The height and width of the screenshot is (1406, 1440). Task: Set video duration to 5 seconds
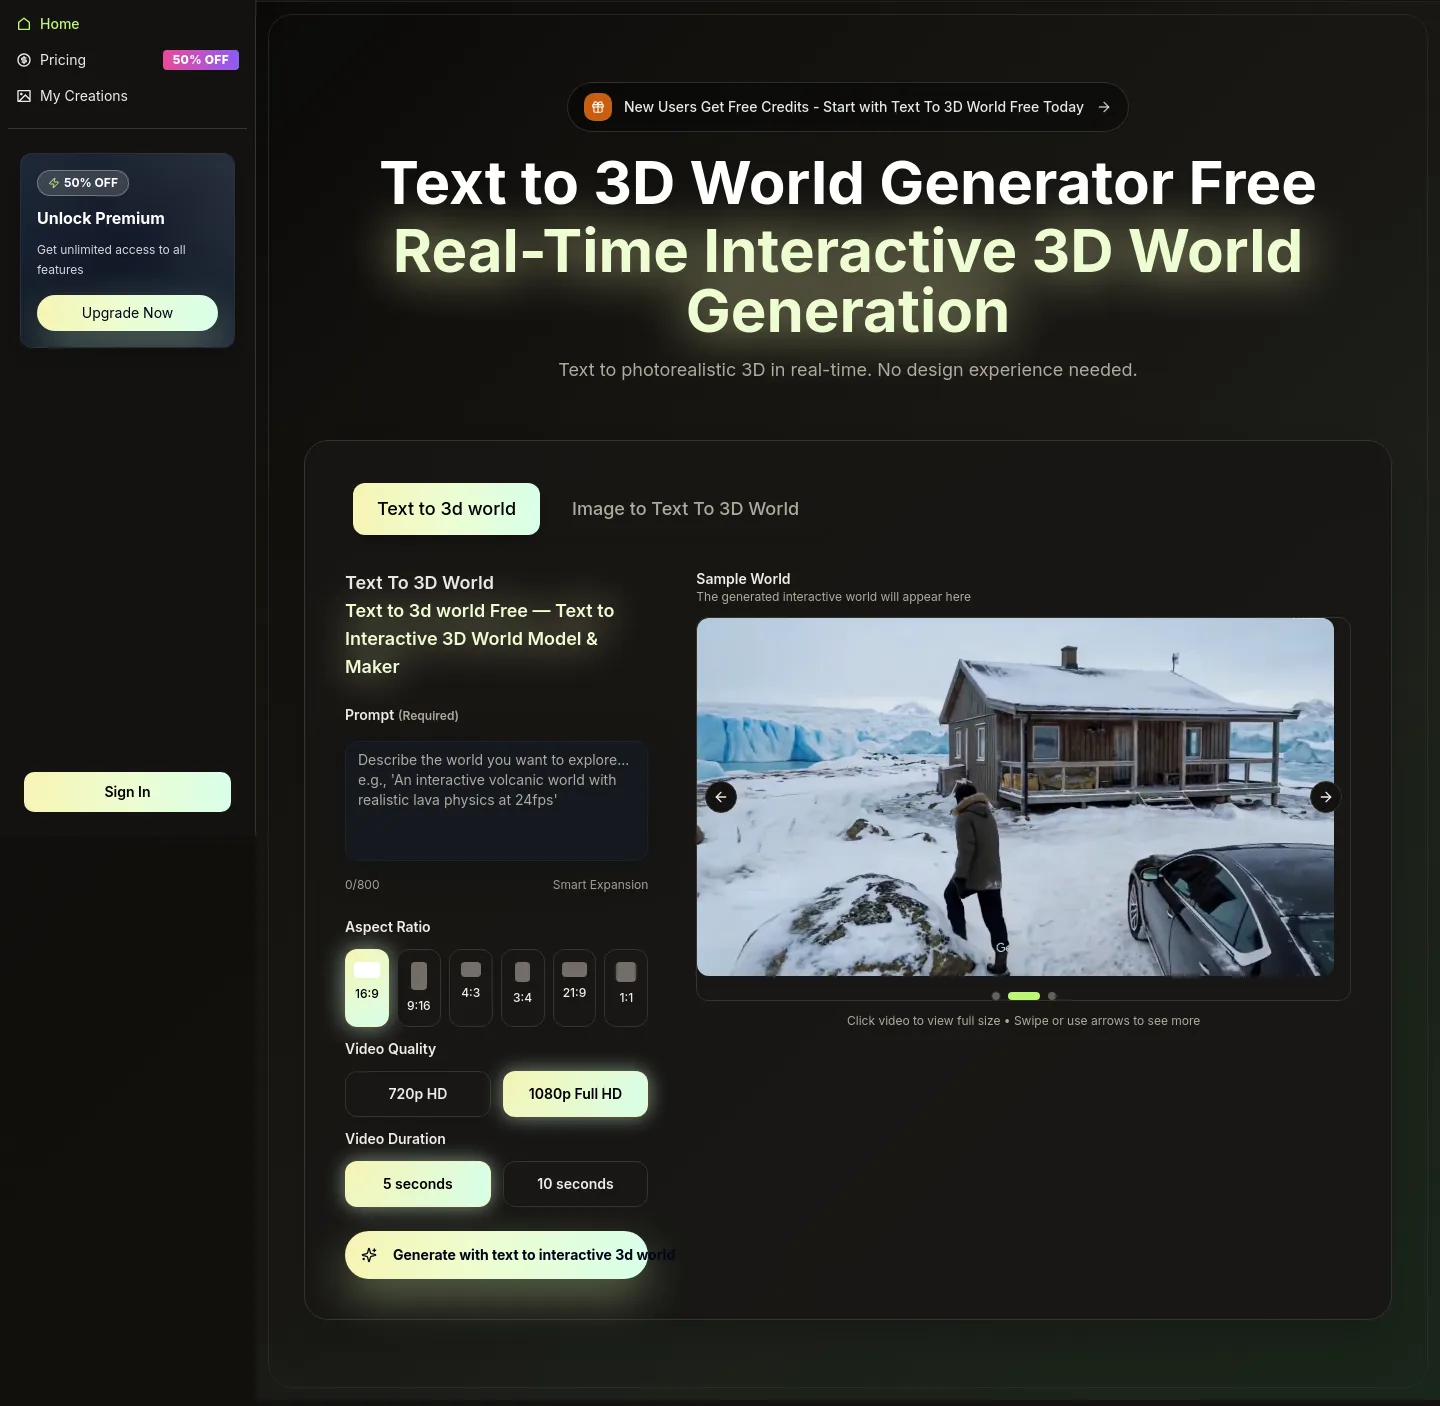pyautogui.click(x=418, y=1184)
